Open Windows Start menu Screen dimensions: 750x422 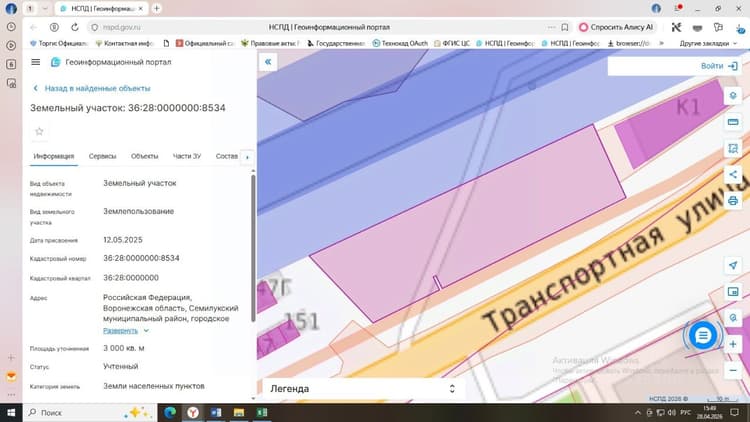pyautogui.click(x=11, y=412)
